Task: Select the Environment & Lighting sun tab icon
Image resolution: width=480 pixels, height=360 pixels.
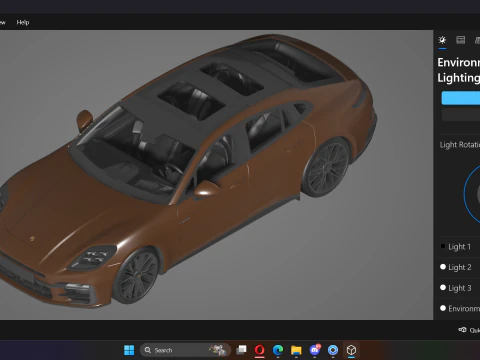Action: [442, 40]
